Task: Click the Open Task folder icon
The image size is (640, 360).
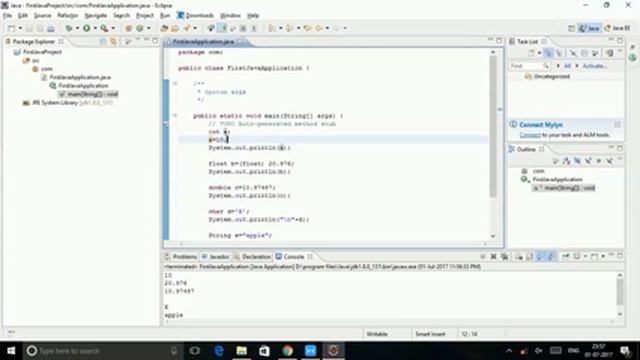Action: 175,28
